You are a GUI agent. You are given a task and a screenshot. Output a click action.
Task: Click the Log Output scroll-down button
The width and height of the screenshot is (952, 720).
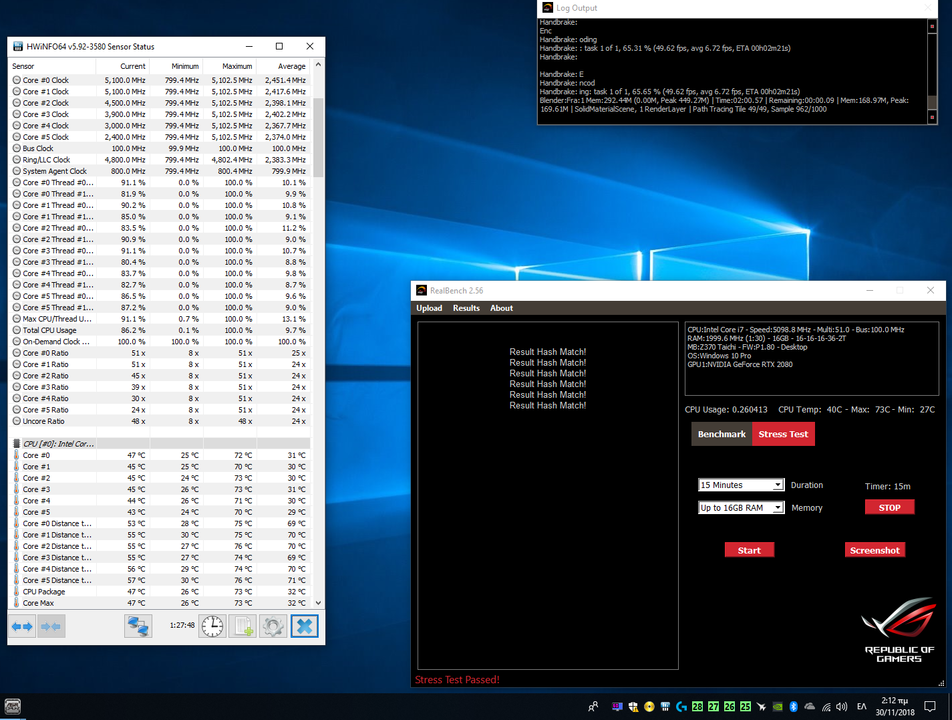coord(933,118)
